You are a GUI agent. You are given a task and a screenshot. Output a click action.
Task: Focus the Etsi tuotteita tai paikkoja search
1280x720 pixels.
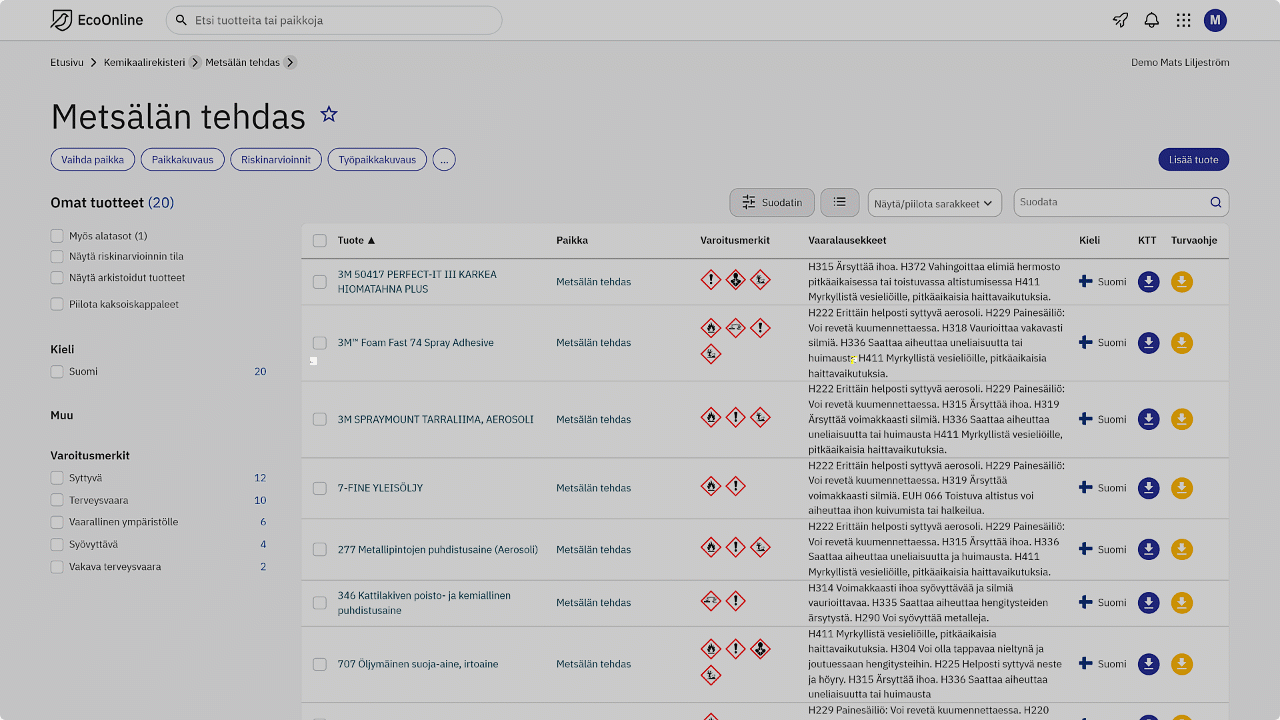[x=334, y=20]
